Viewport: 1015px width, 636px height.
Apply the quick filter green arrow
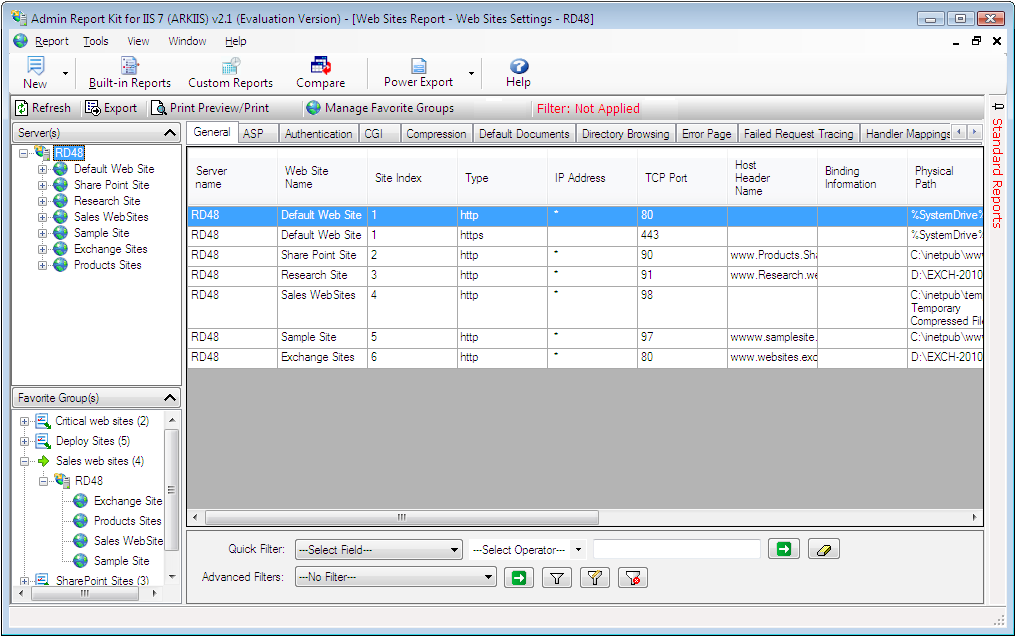tap(784, 549)
